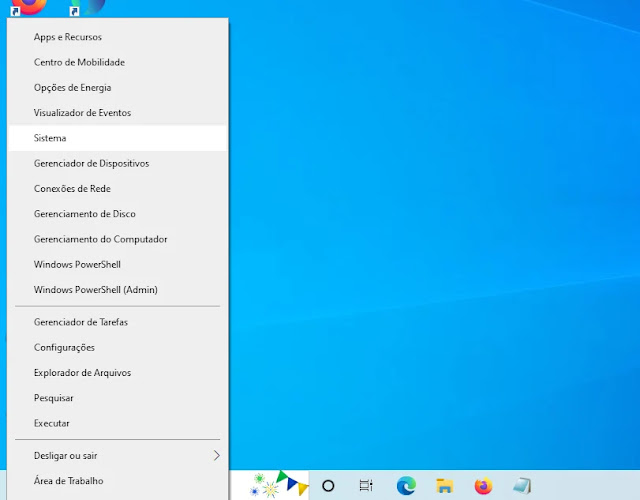Choose Opções de Energia
Image resolution: width=640 pixels, height=500 pixels.
tap(72, 88)
